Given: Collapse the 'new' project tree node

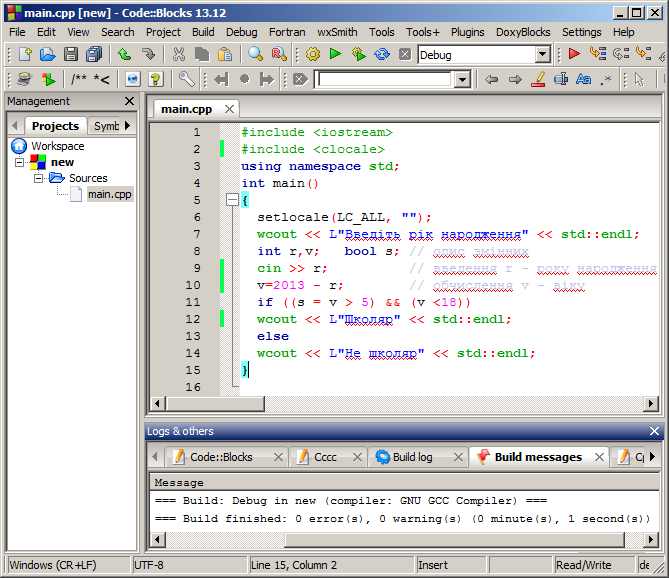Looking at the screenshot, I should tap(19, 162).
